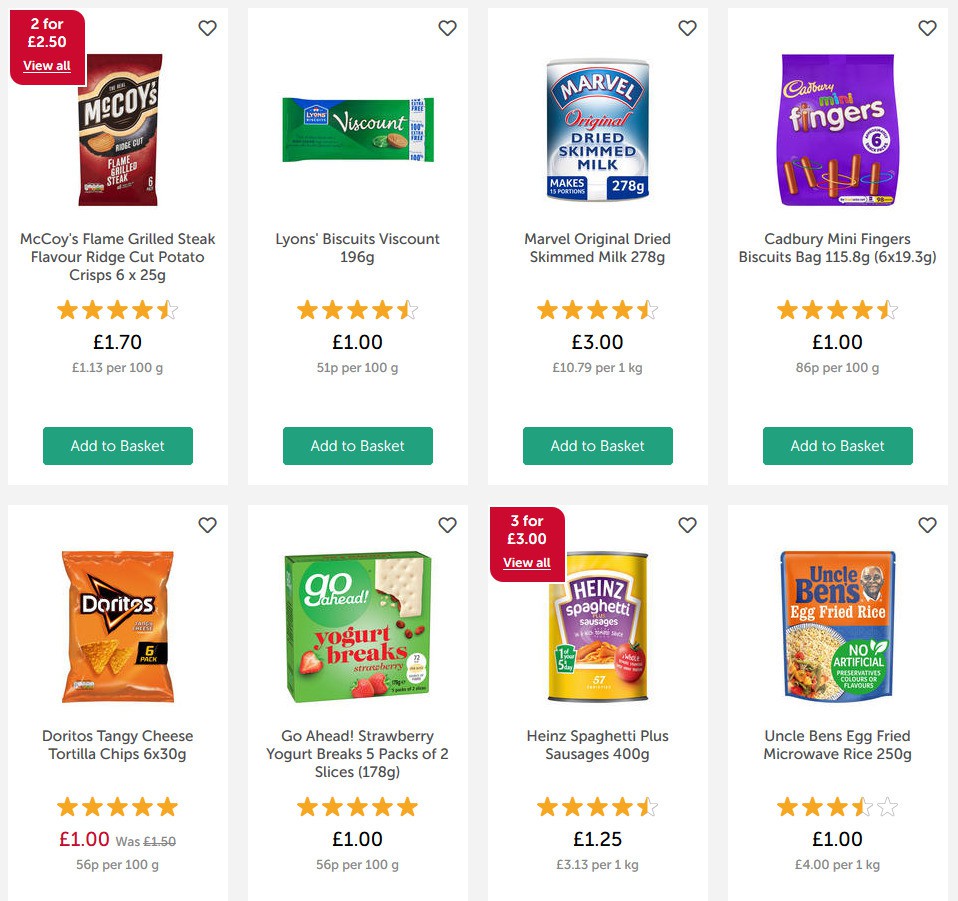958x901 pixels.
Task: Favourite Uncle Bens Egg Fried Rice
Action: pyautogui.click(x=927, y=525)
